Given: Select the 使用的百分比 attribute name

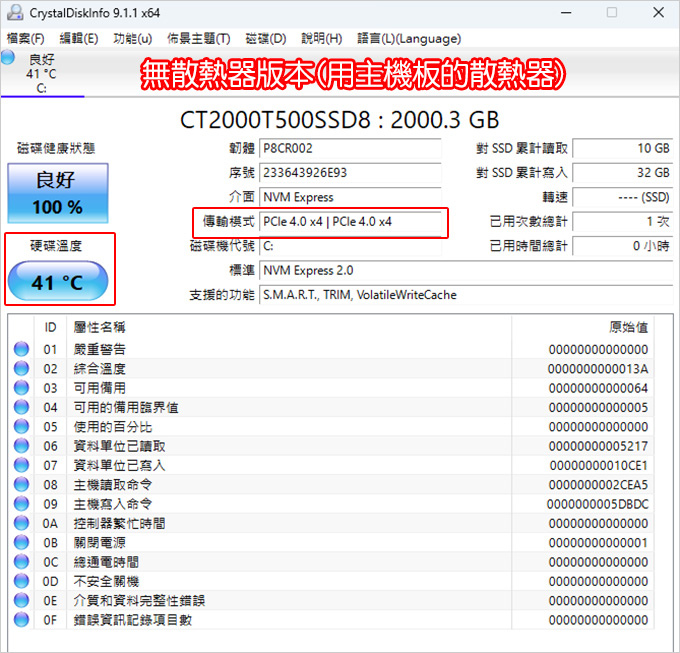Looking at the screenshot, I should click(113, 427).
